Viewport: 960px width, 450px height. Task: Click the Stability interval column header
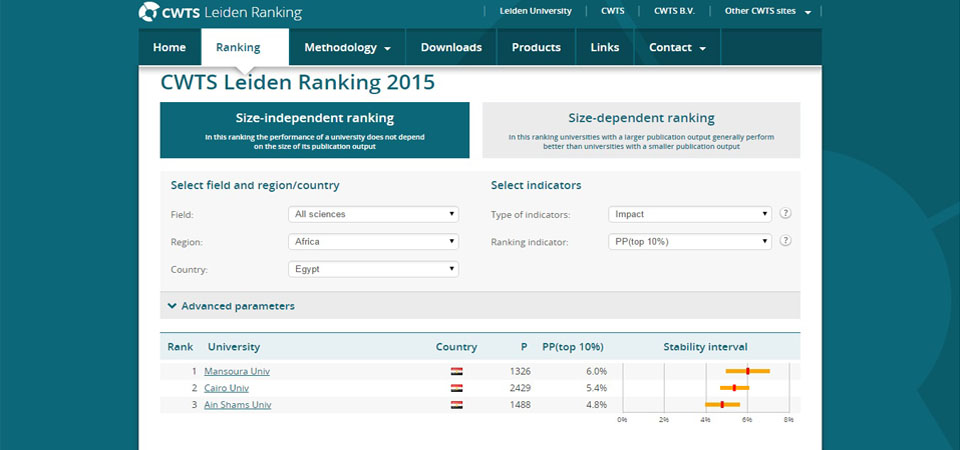tap(705, 347)
